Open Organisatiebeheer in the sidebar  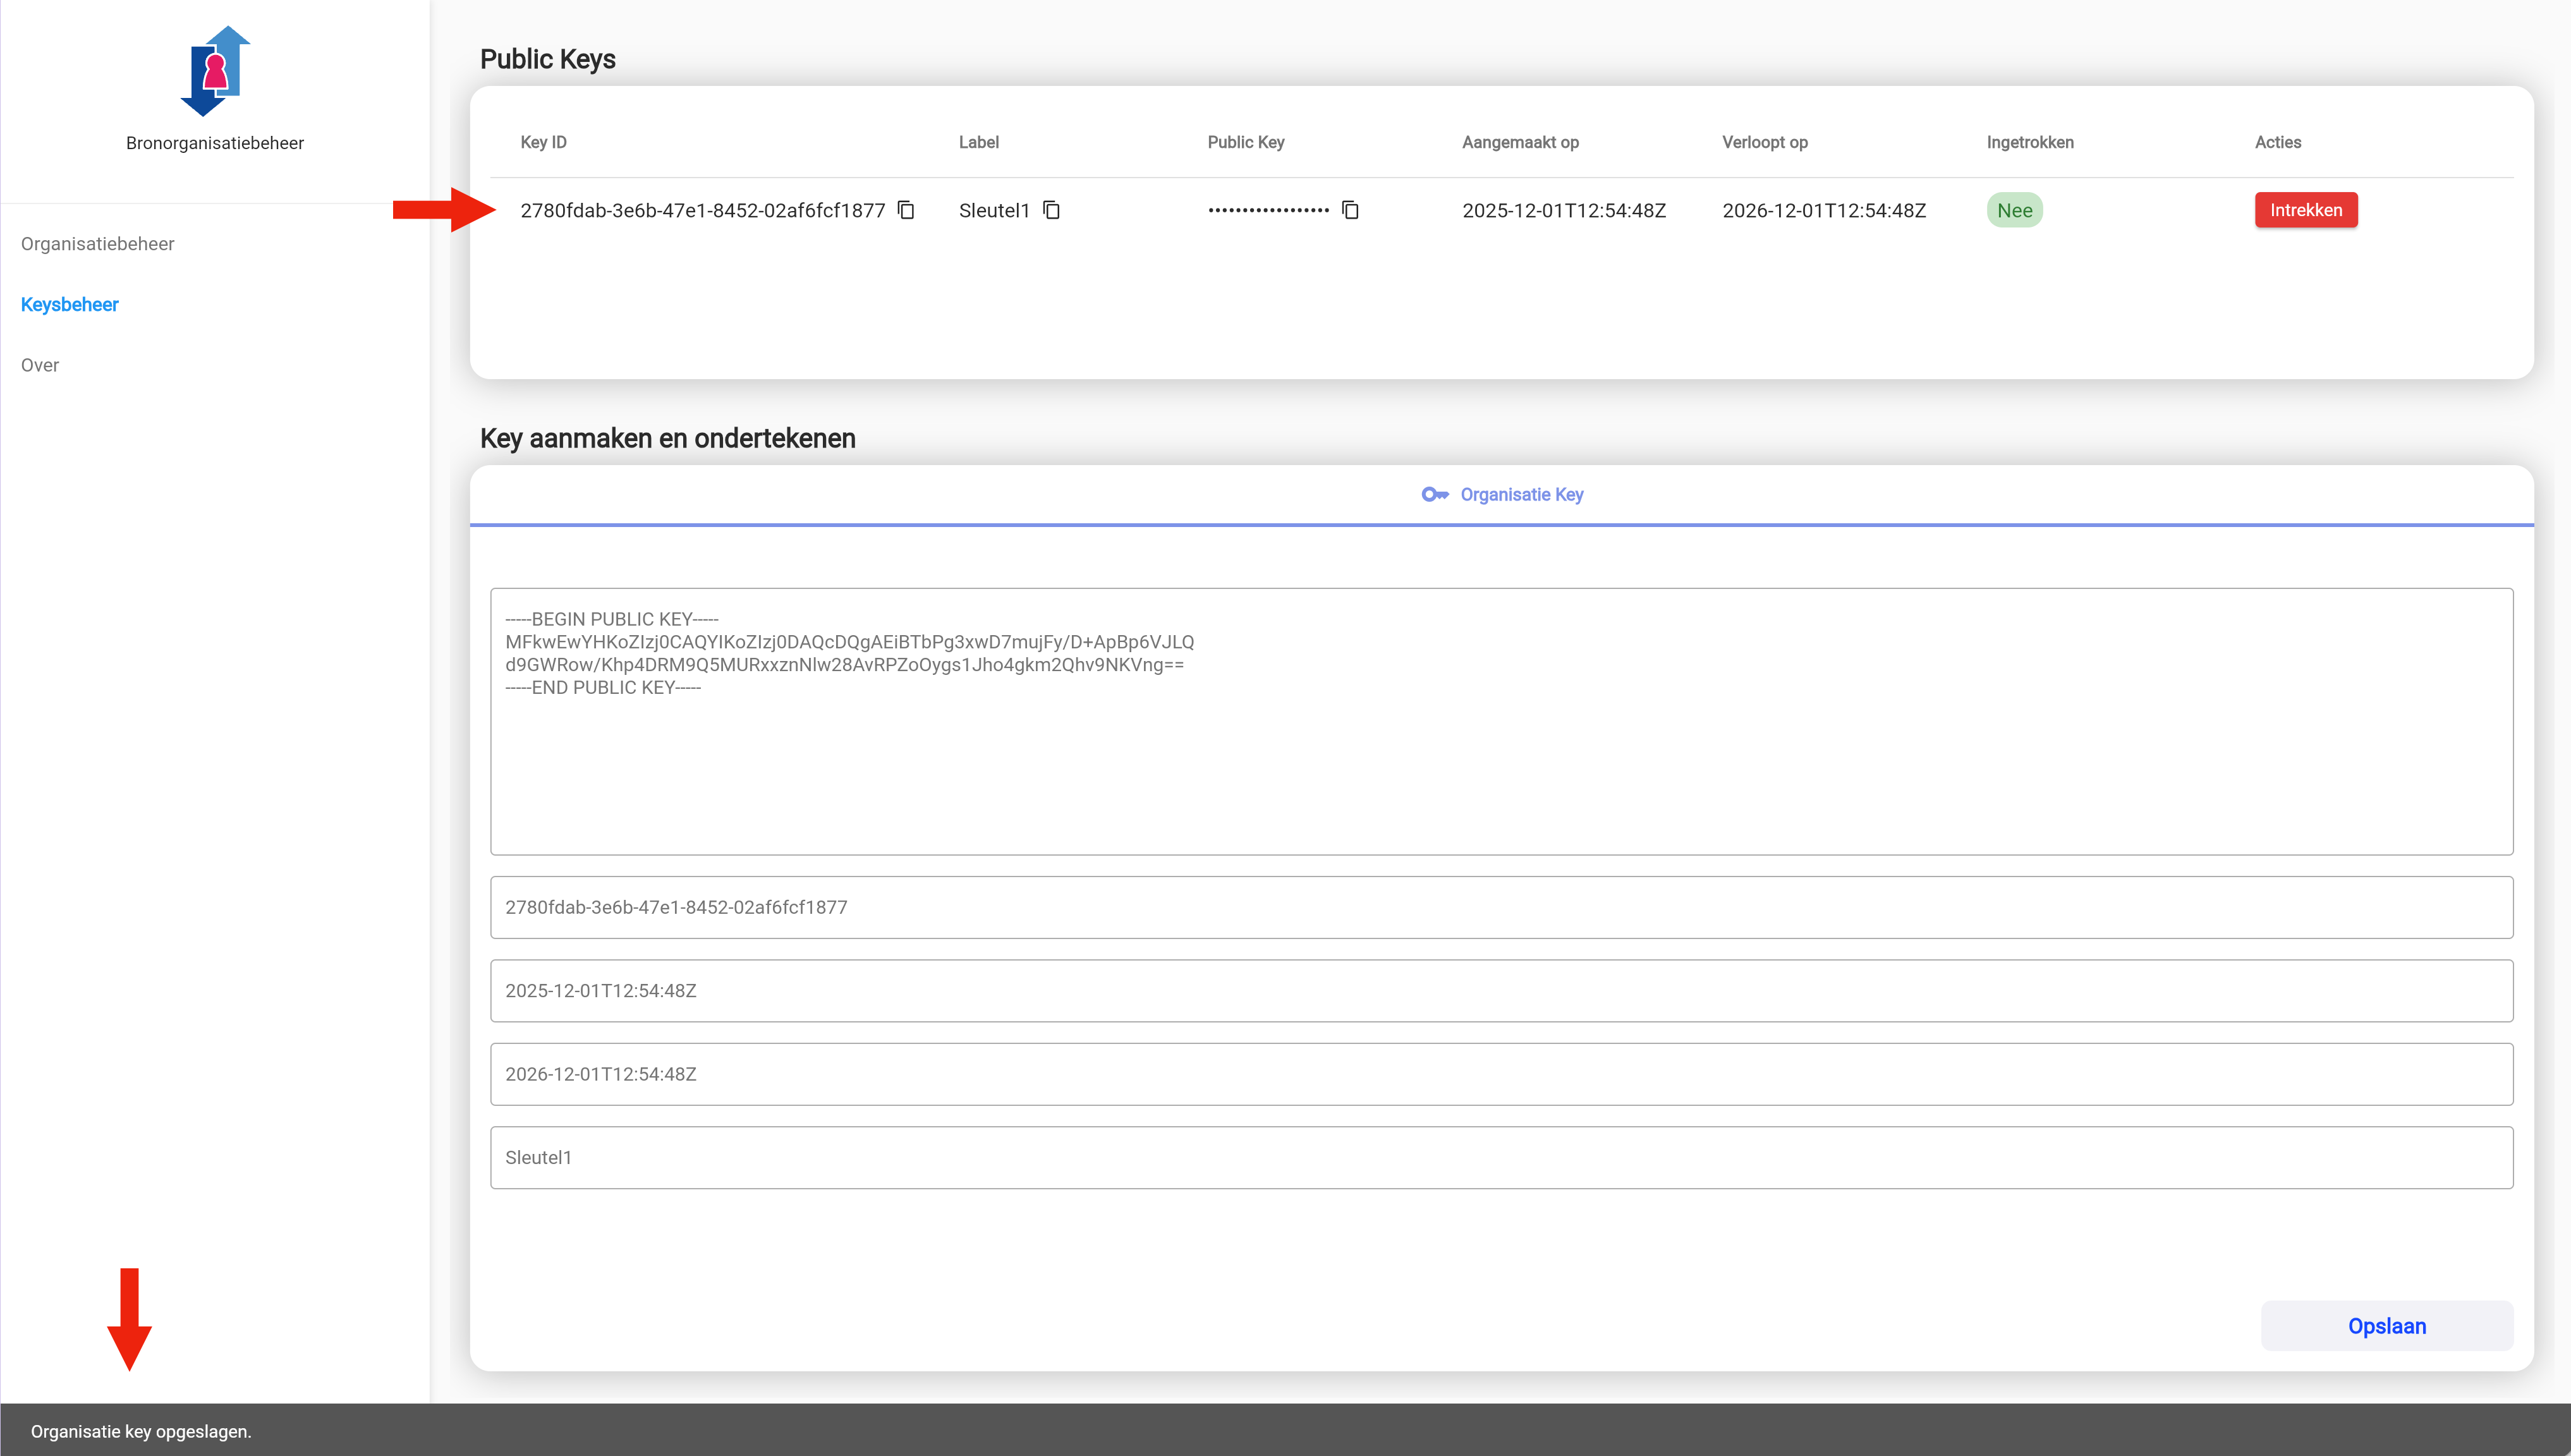pyautogui.click(x=97, y=244)
